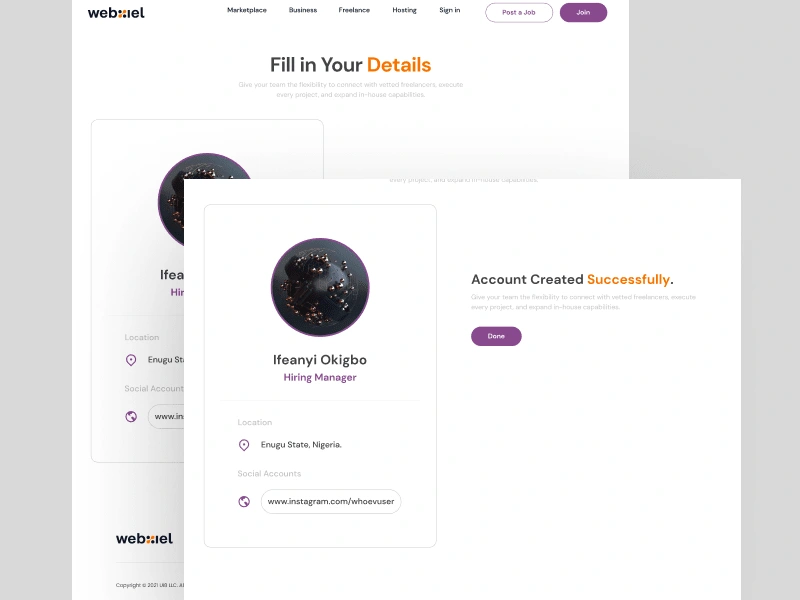
Task: Go to the Hosting navigation item
Action: pyautogui.click(x=405, y=10)
